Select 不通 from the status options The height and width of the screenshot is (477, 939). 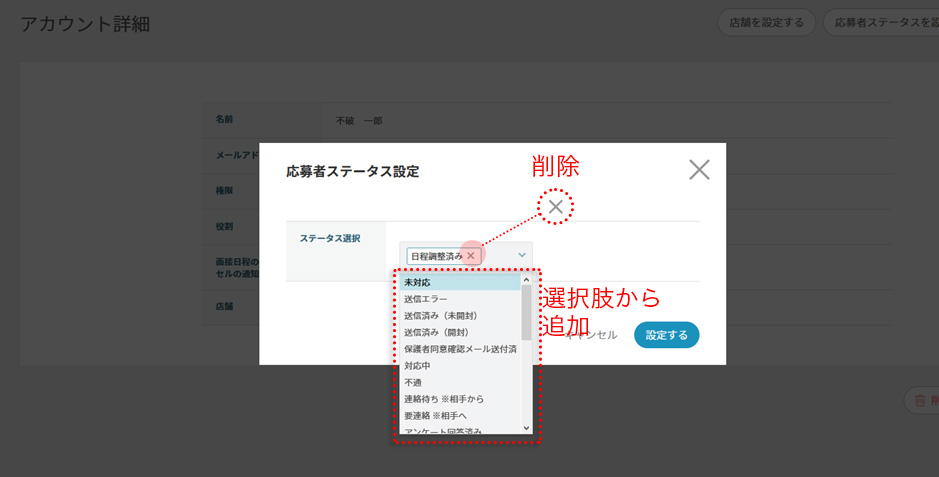tap(458, 382)
